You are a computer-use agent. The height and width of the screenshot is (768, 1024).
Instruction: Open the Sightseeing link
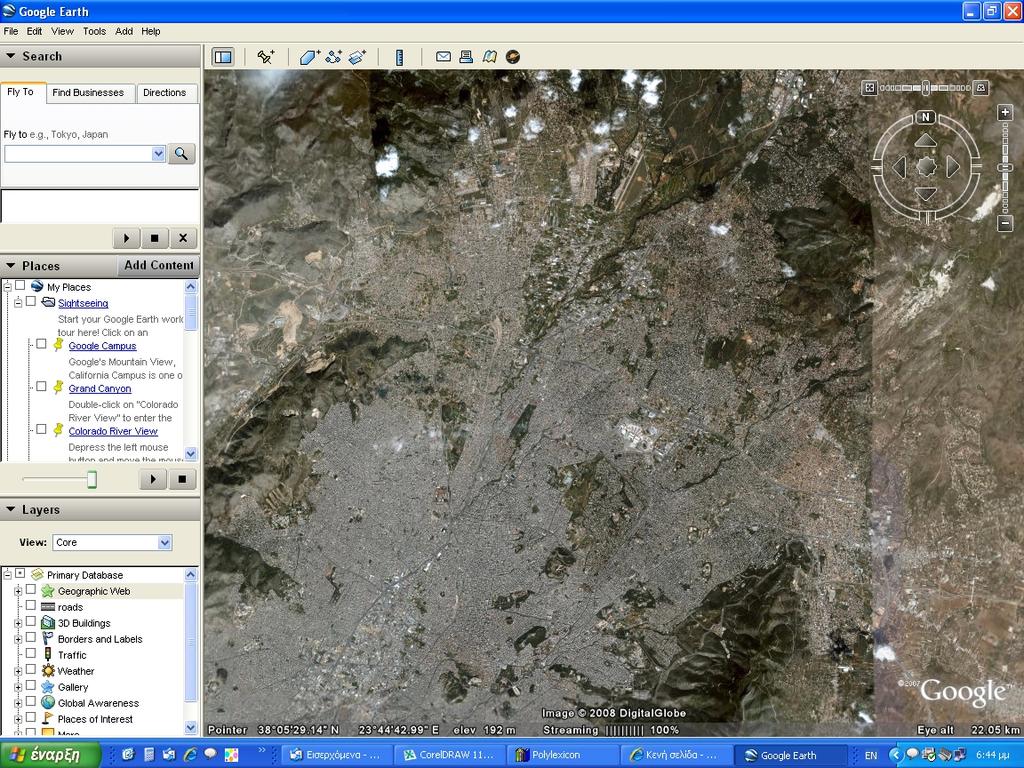[x=83, y=303]
